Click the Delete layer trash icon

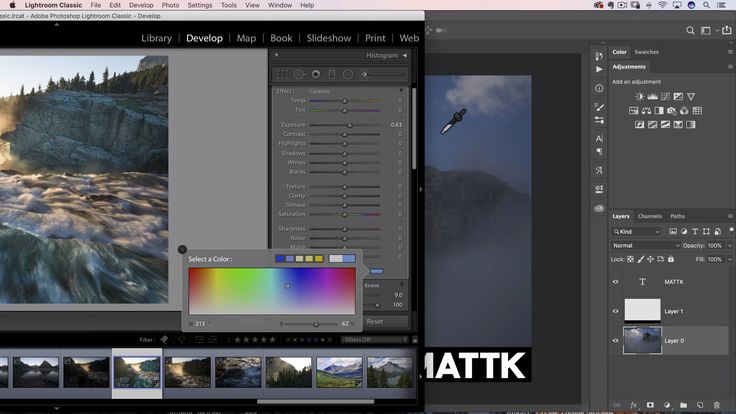tap(716, 405)
